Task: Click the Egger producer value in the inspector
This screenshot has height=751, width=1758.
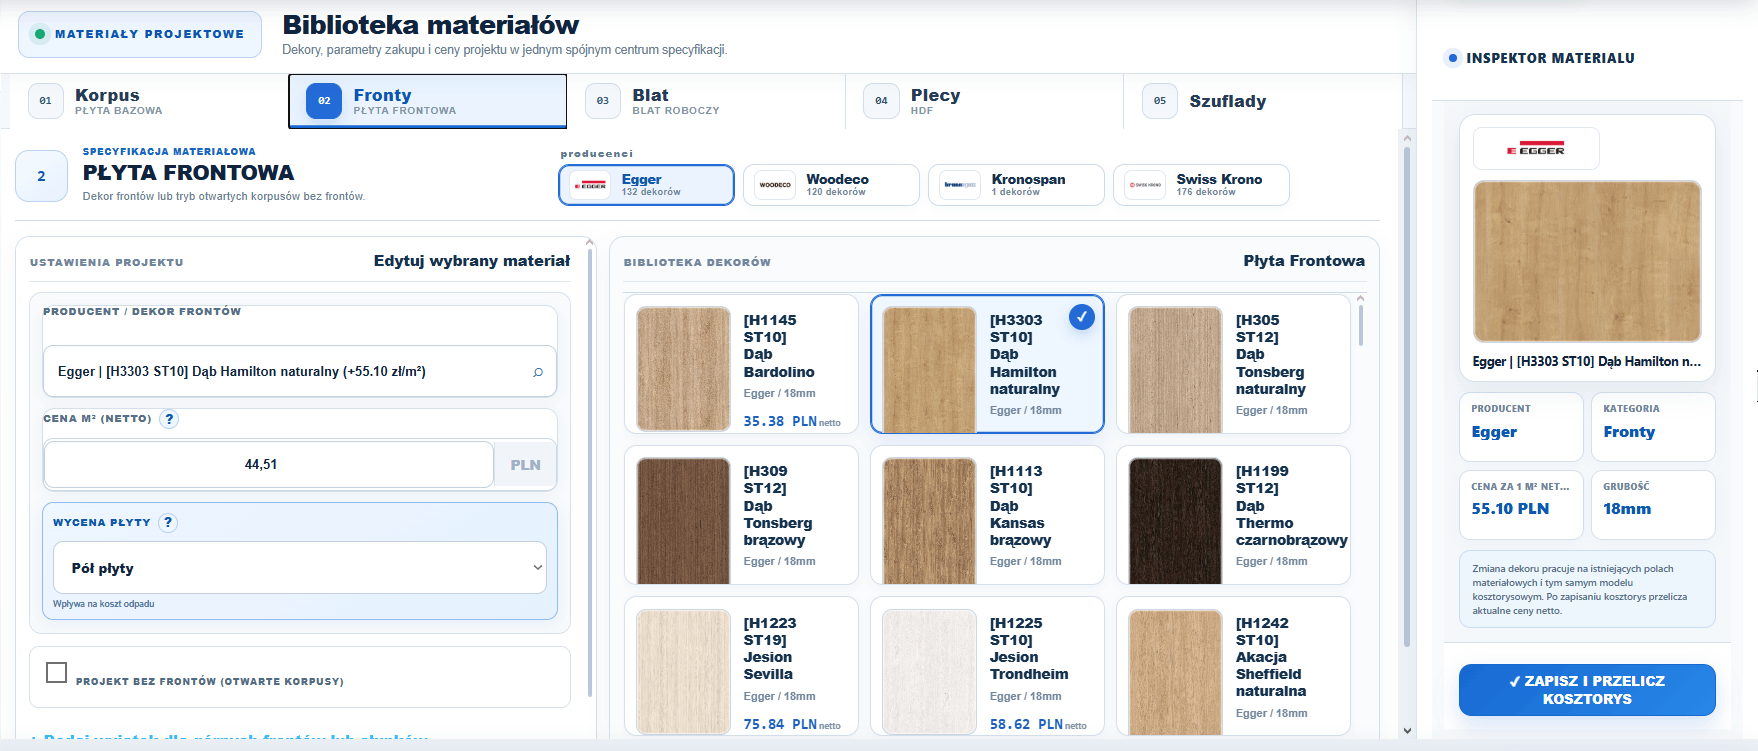Action: point(1494,432)
